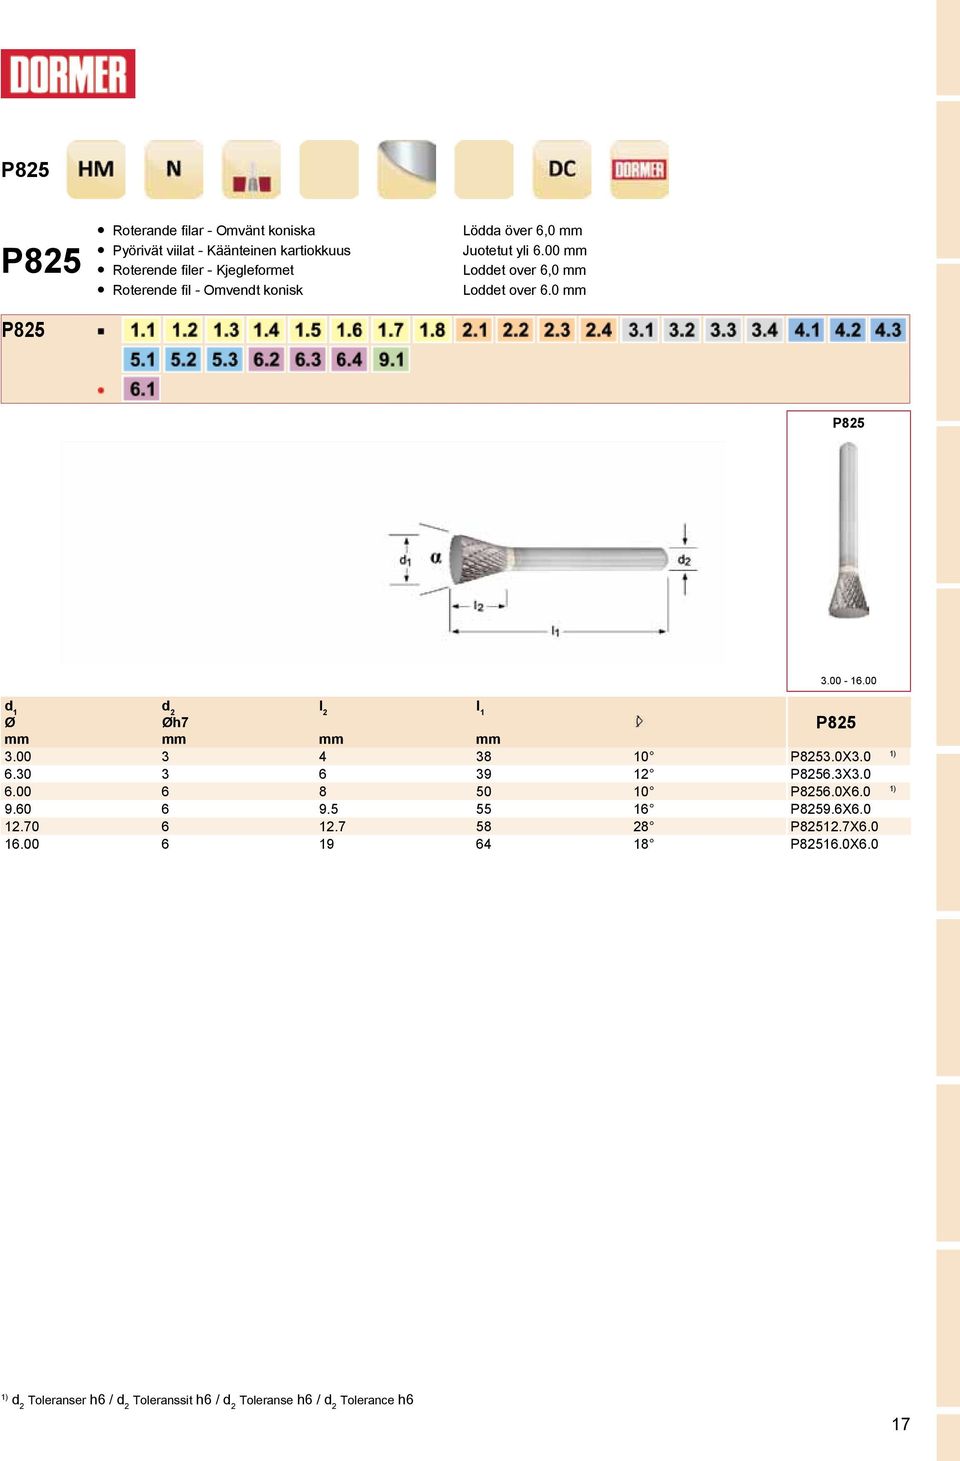The width and height of the screenshot is (960, 1461).
Task: Click the 28° angle value
Action: (644, 827)
